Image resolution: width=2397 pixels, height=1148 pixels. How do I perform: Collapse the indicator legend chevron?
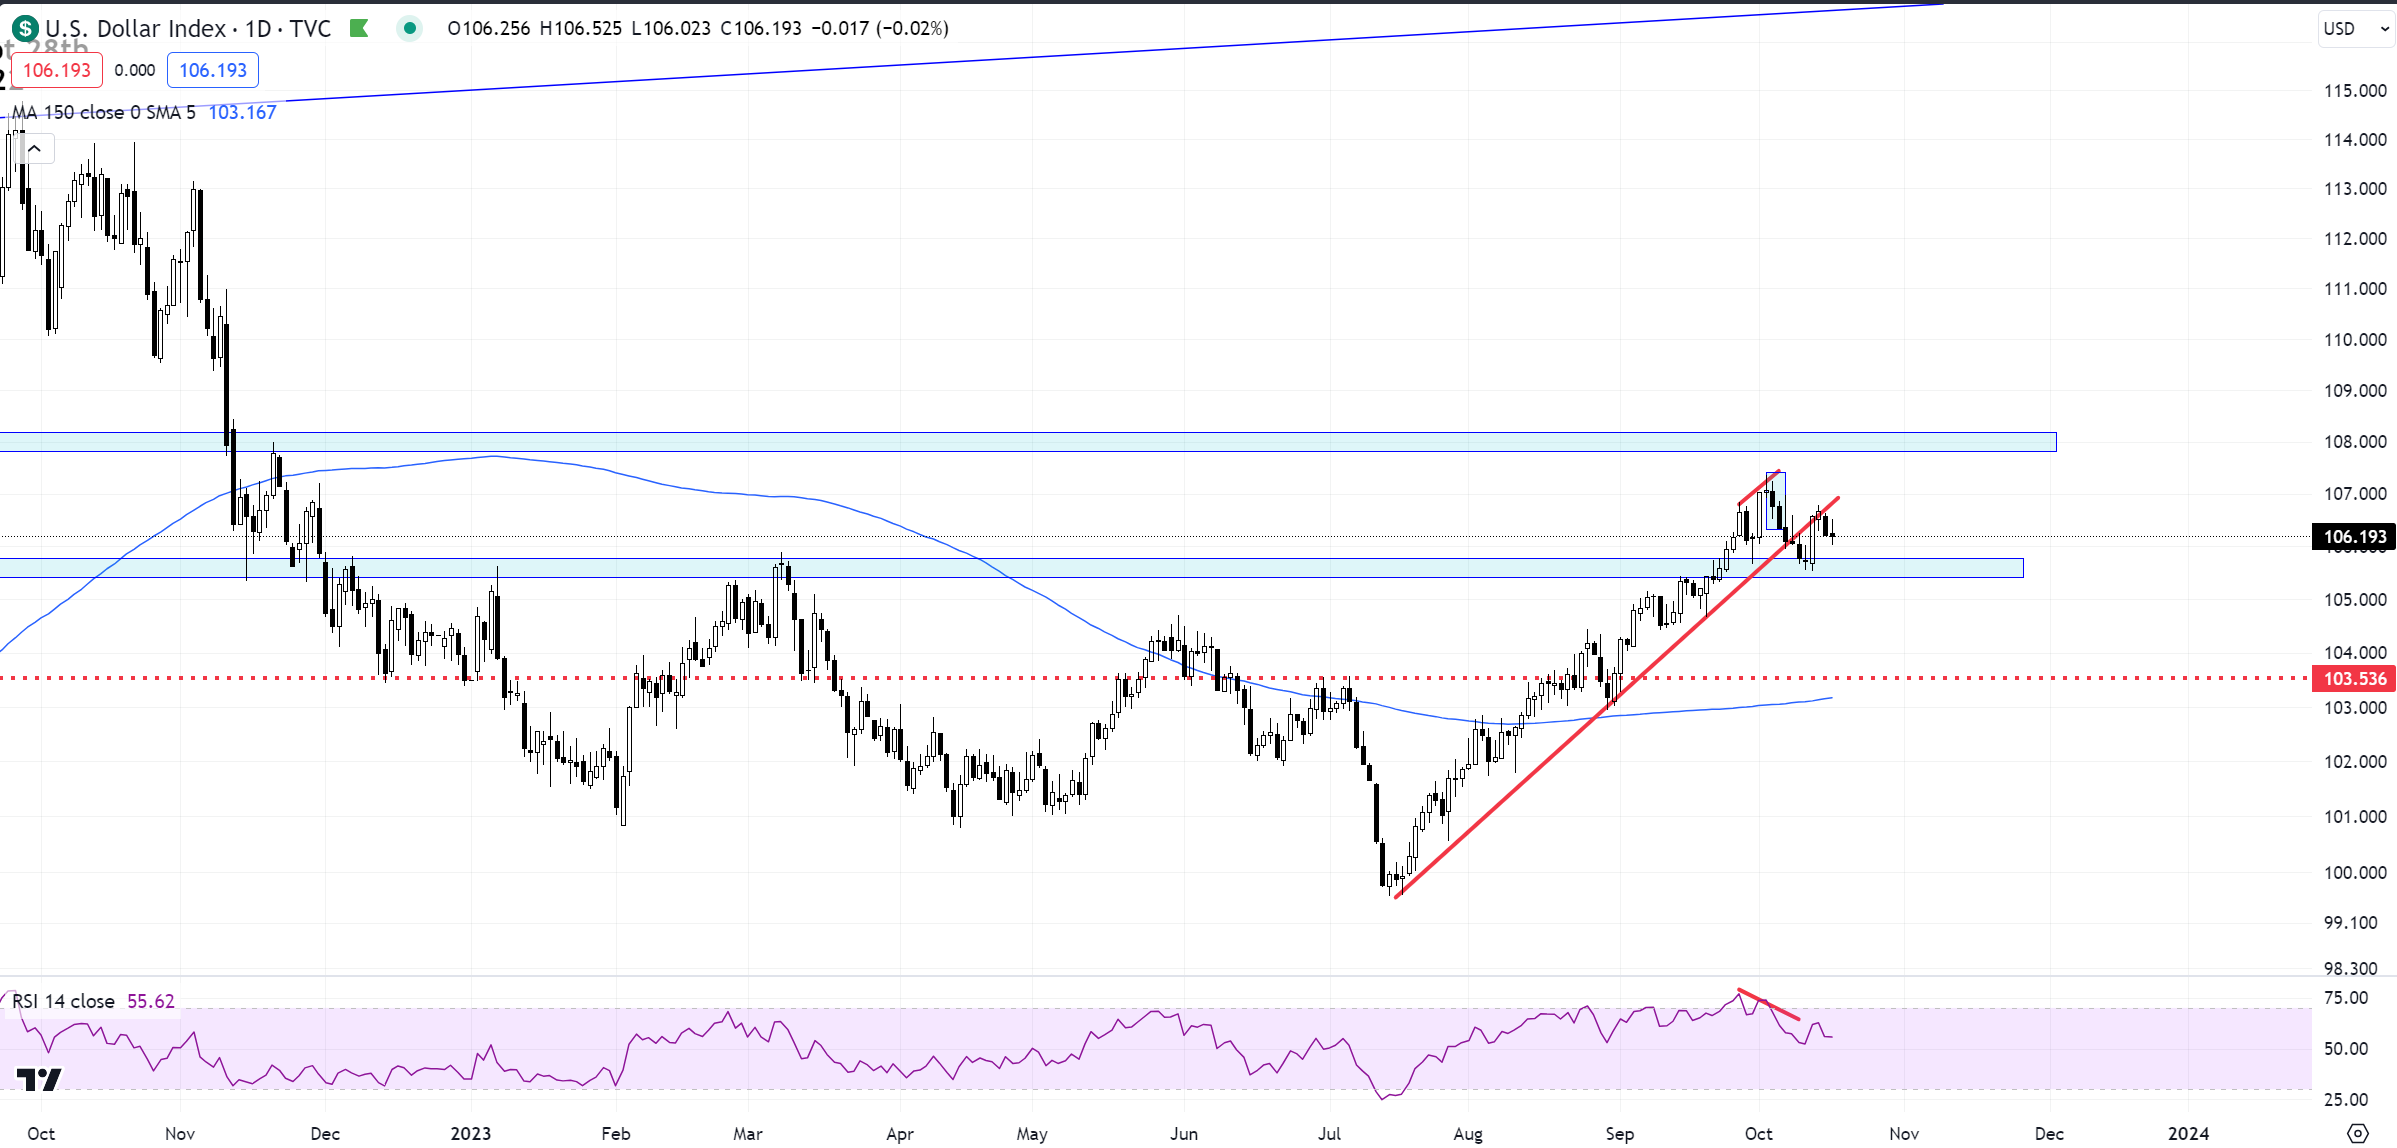point(34,150)
